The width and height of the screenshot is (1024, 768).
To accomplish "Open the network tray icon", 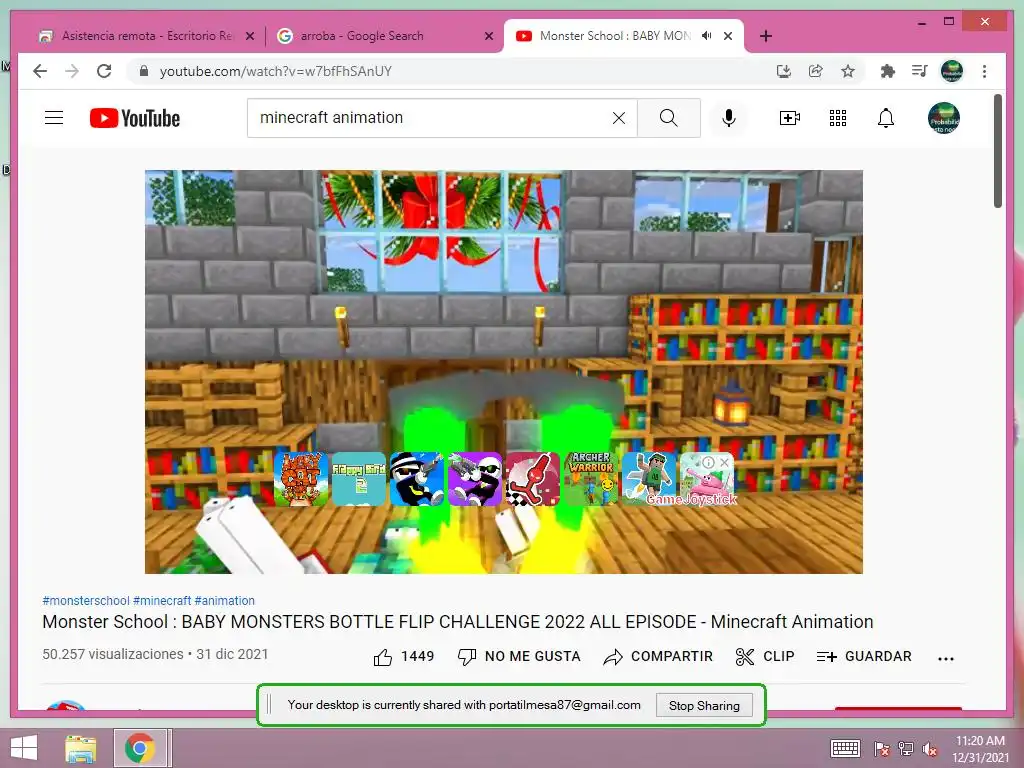I will tap(906, 749).
